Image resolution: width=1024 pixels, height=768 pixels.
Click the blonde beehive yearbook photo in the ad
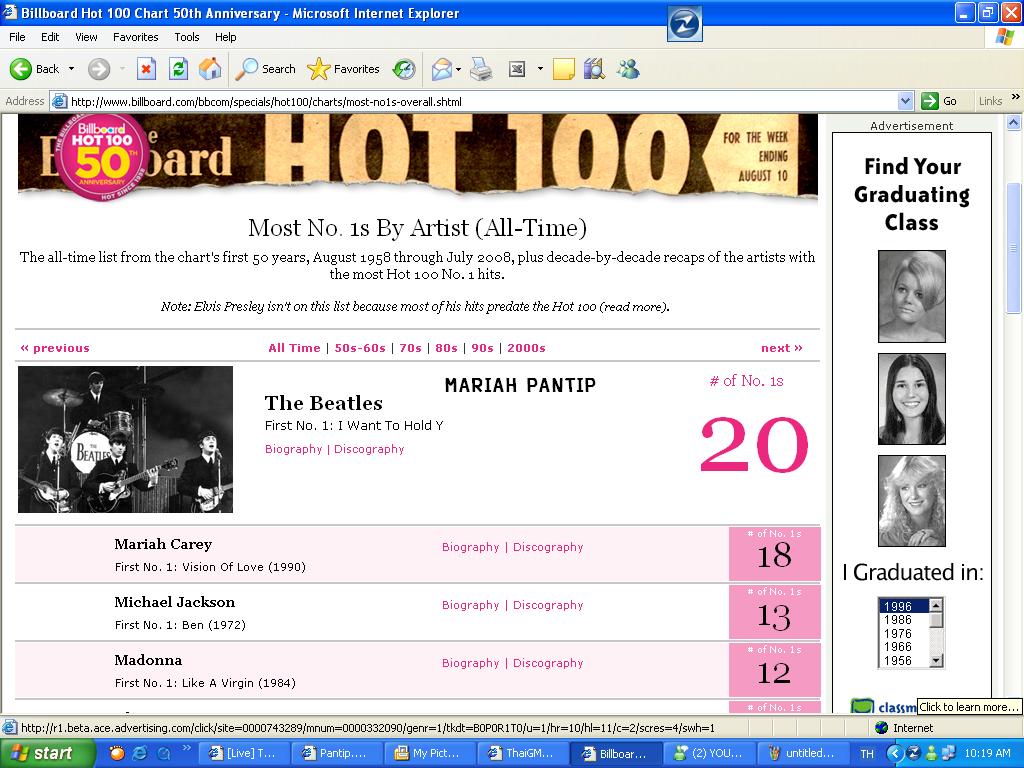tap(912, 296)
